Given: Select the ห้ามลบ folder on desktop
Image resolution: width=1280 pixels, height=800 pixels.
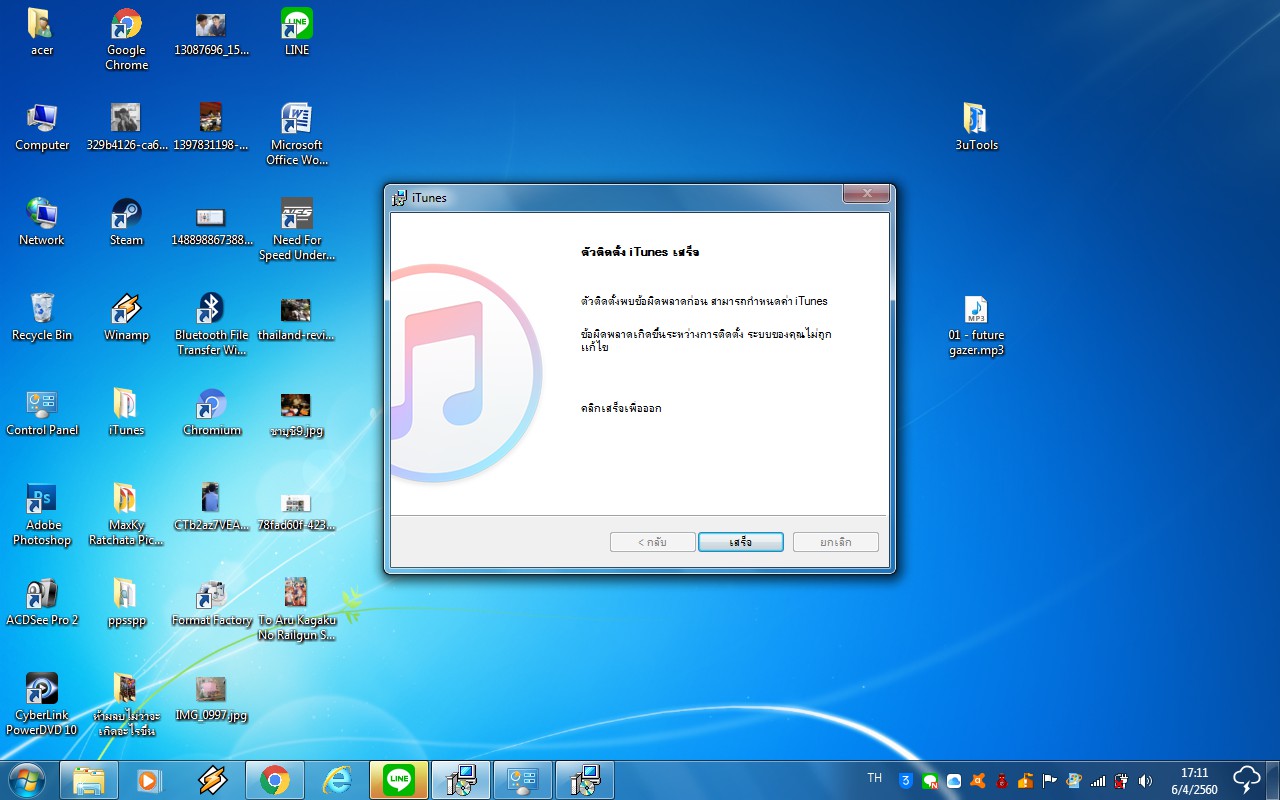Looking at the screenshot, I should pos(126,704).
